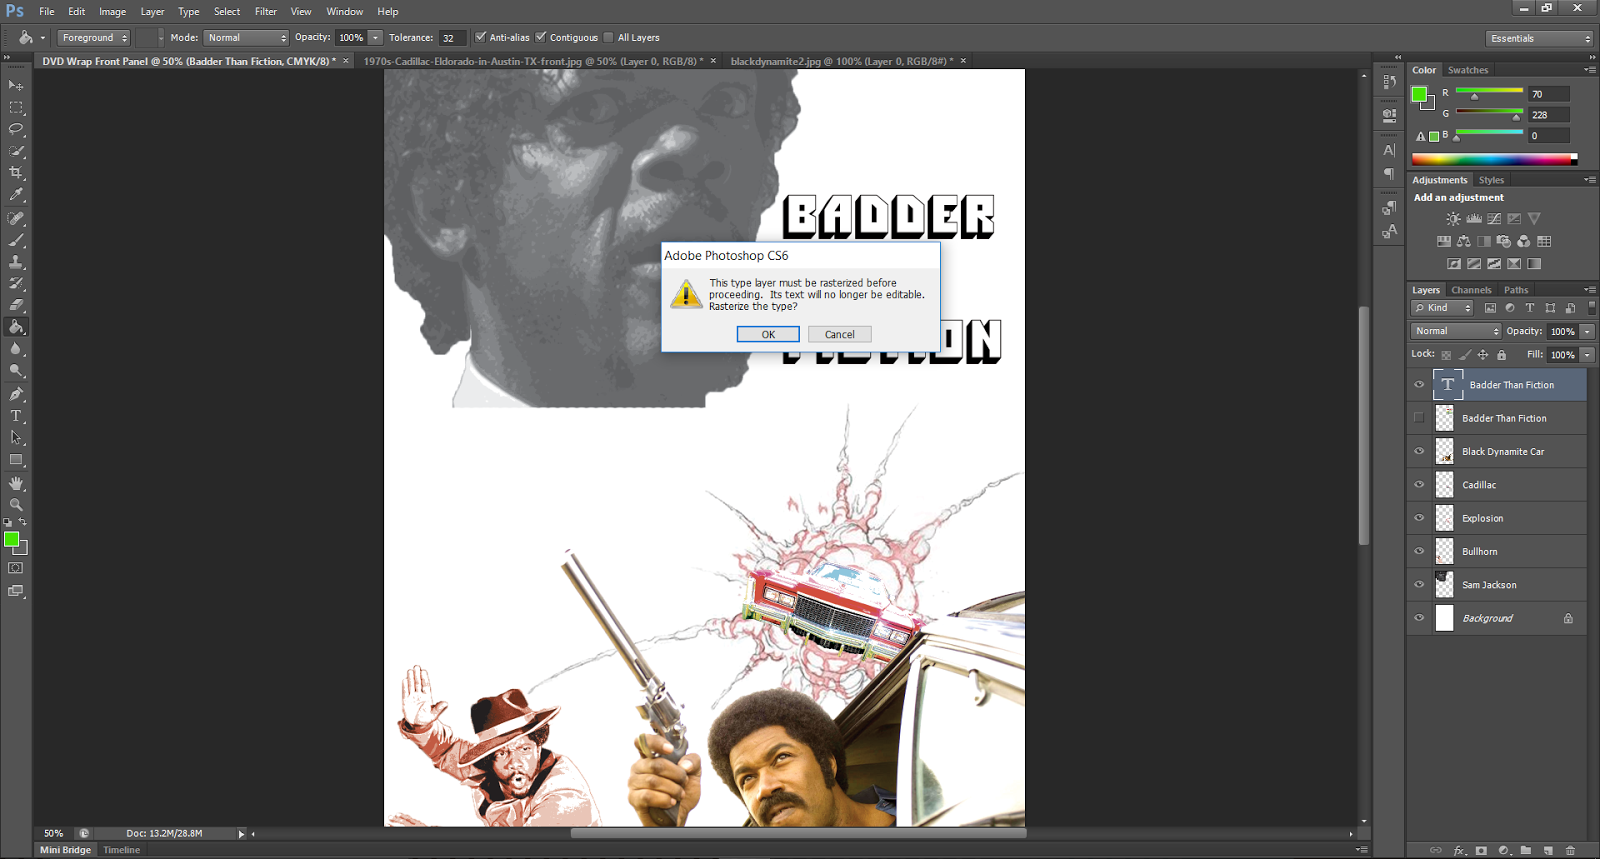
Task: Cancel the rasterize type dialog
Action: (x=840, y=334)
